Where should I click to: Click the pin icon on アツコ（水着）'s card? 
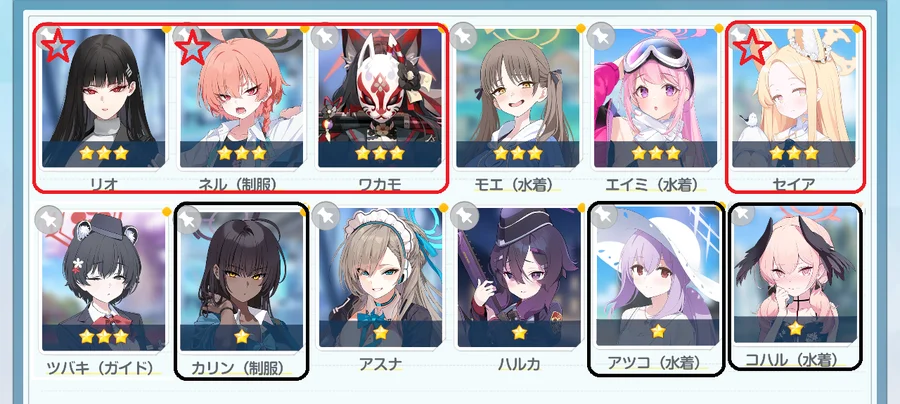603,215
